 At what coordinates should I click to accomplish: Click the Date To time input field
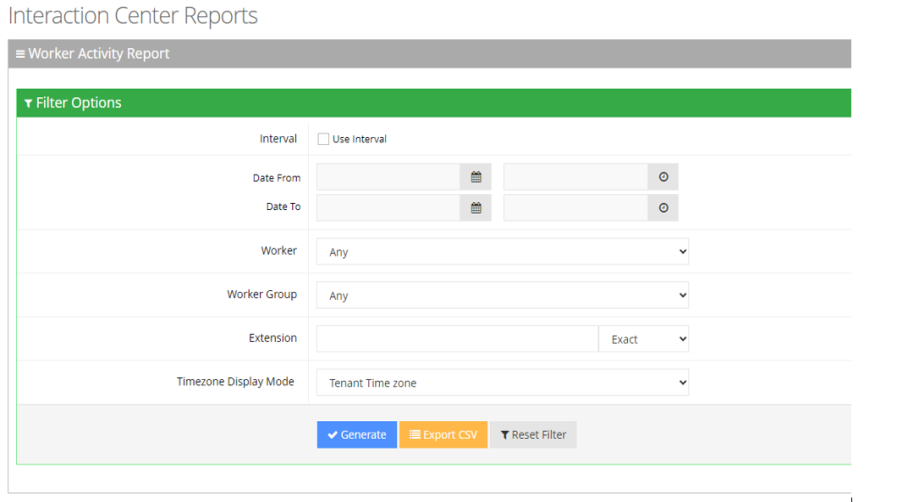click(x=575, y=208)
